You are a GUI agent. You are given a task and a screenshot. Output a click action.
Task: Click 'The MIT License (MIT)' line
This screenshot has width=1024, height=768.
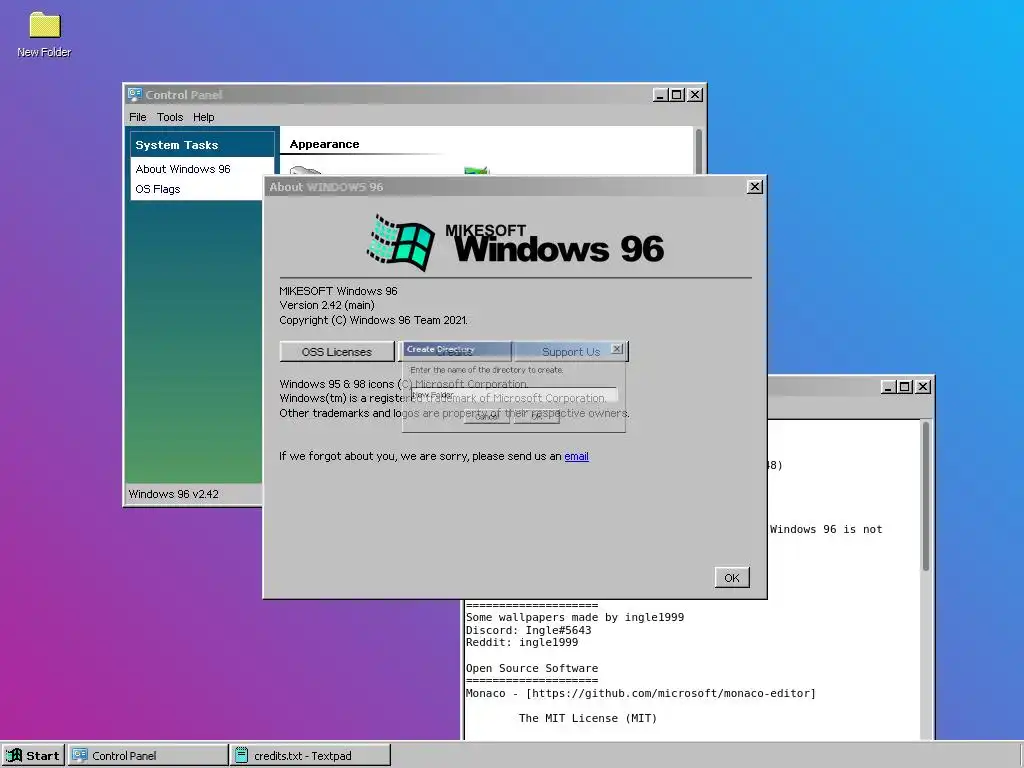(588, 718)
